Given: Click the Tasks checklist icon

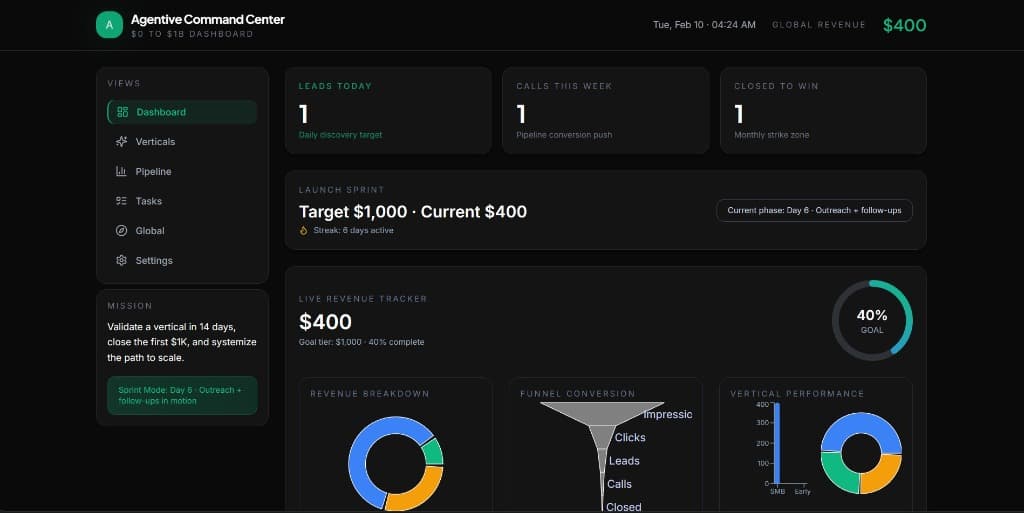Looking at the screenshot, I should tap(121, 201).
